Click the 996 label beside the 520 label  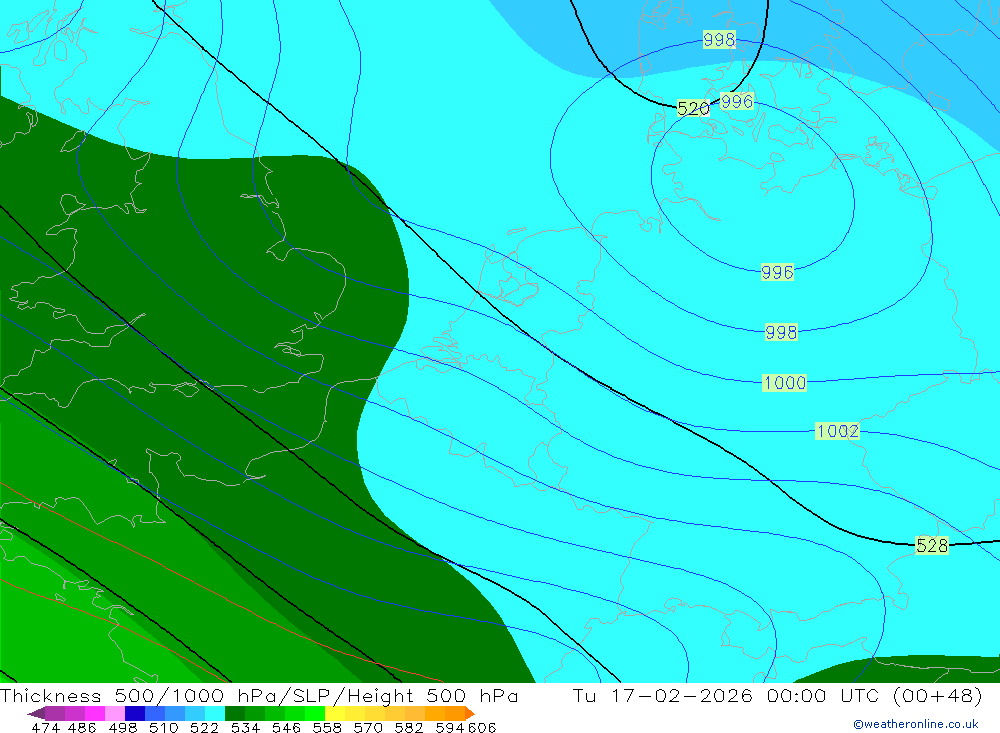click(x=737, y=101)
